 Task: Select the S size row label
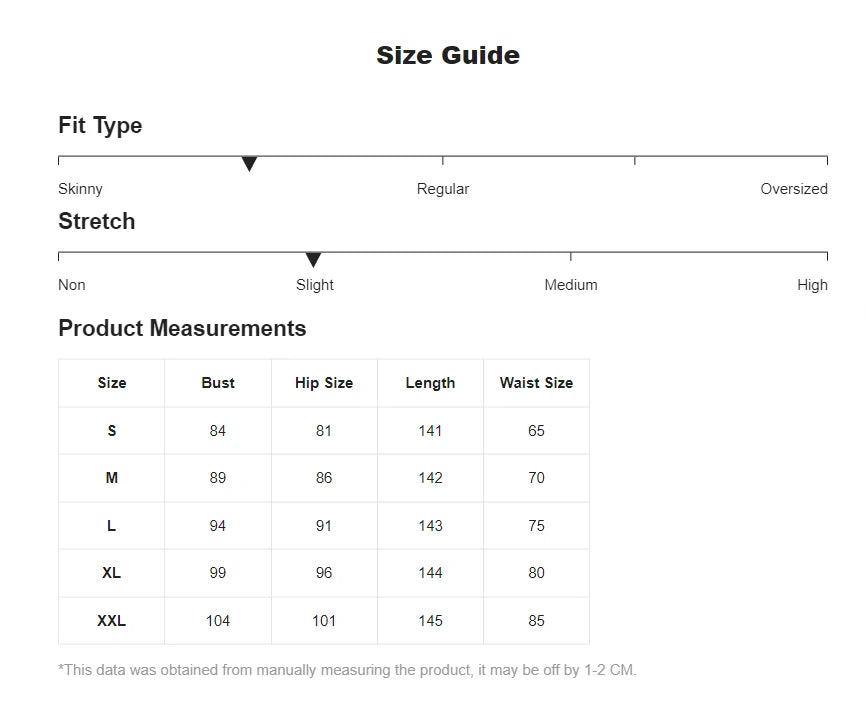pos(112,431)
